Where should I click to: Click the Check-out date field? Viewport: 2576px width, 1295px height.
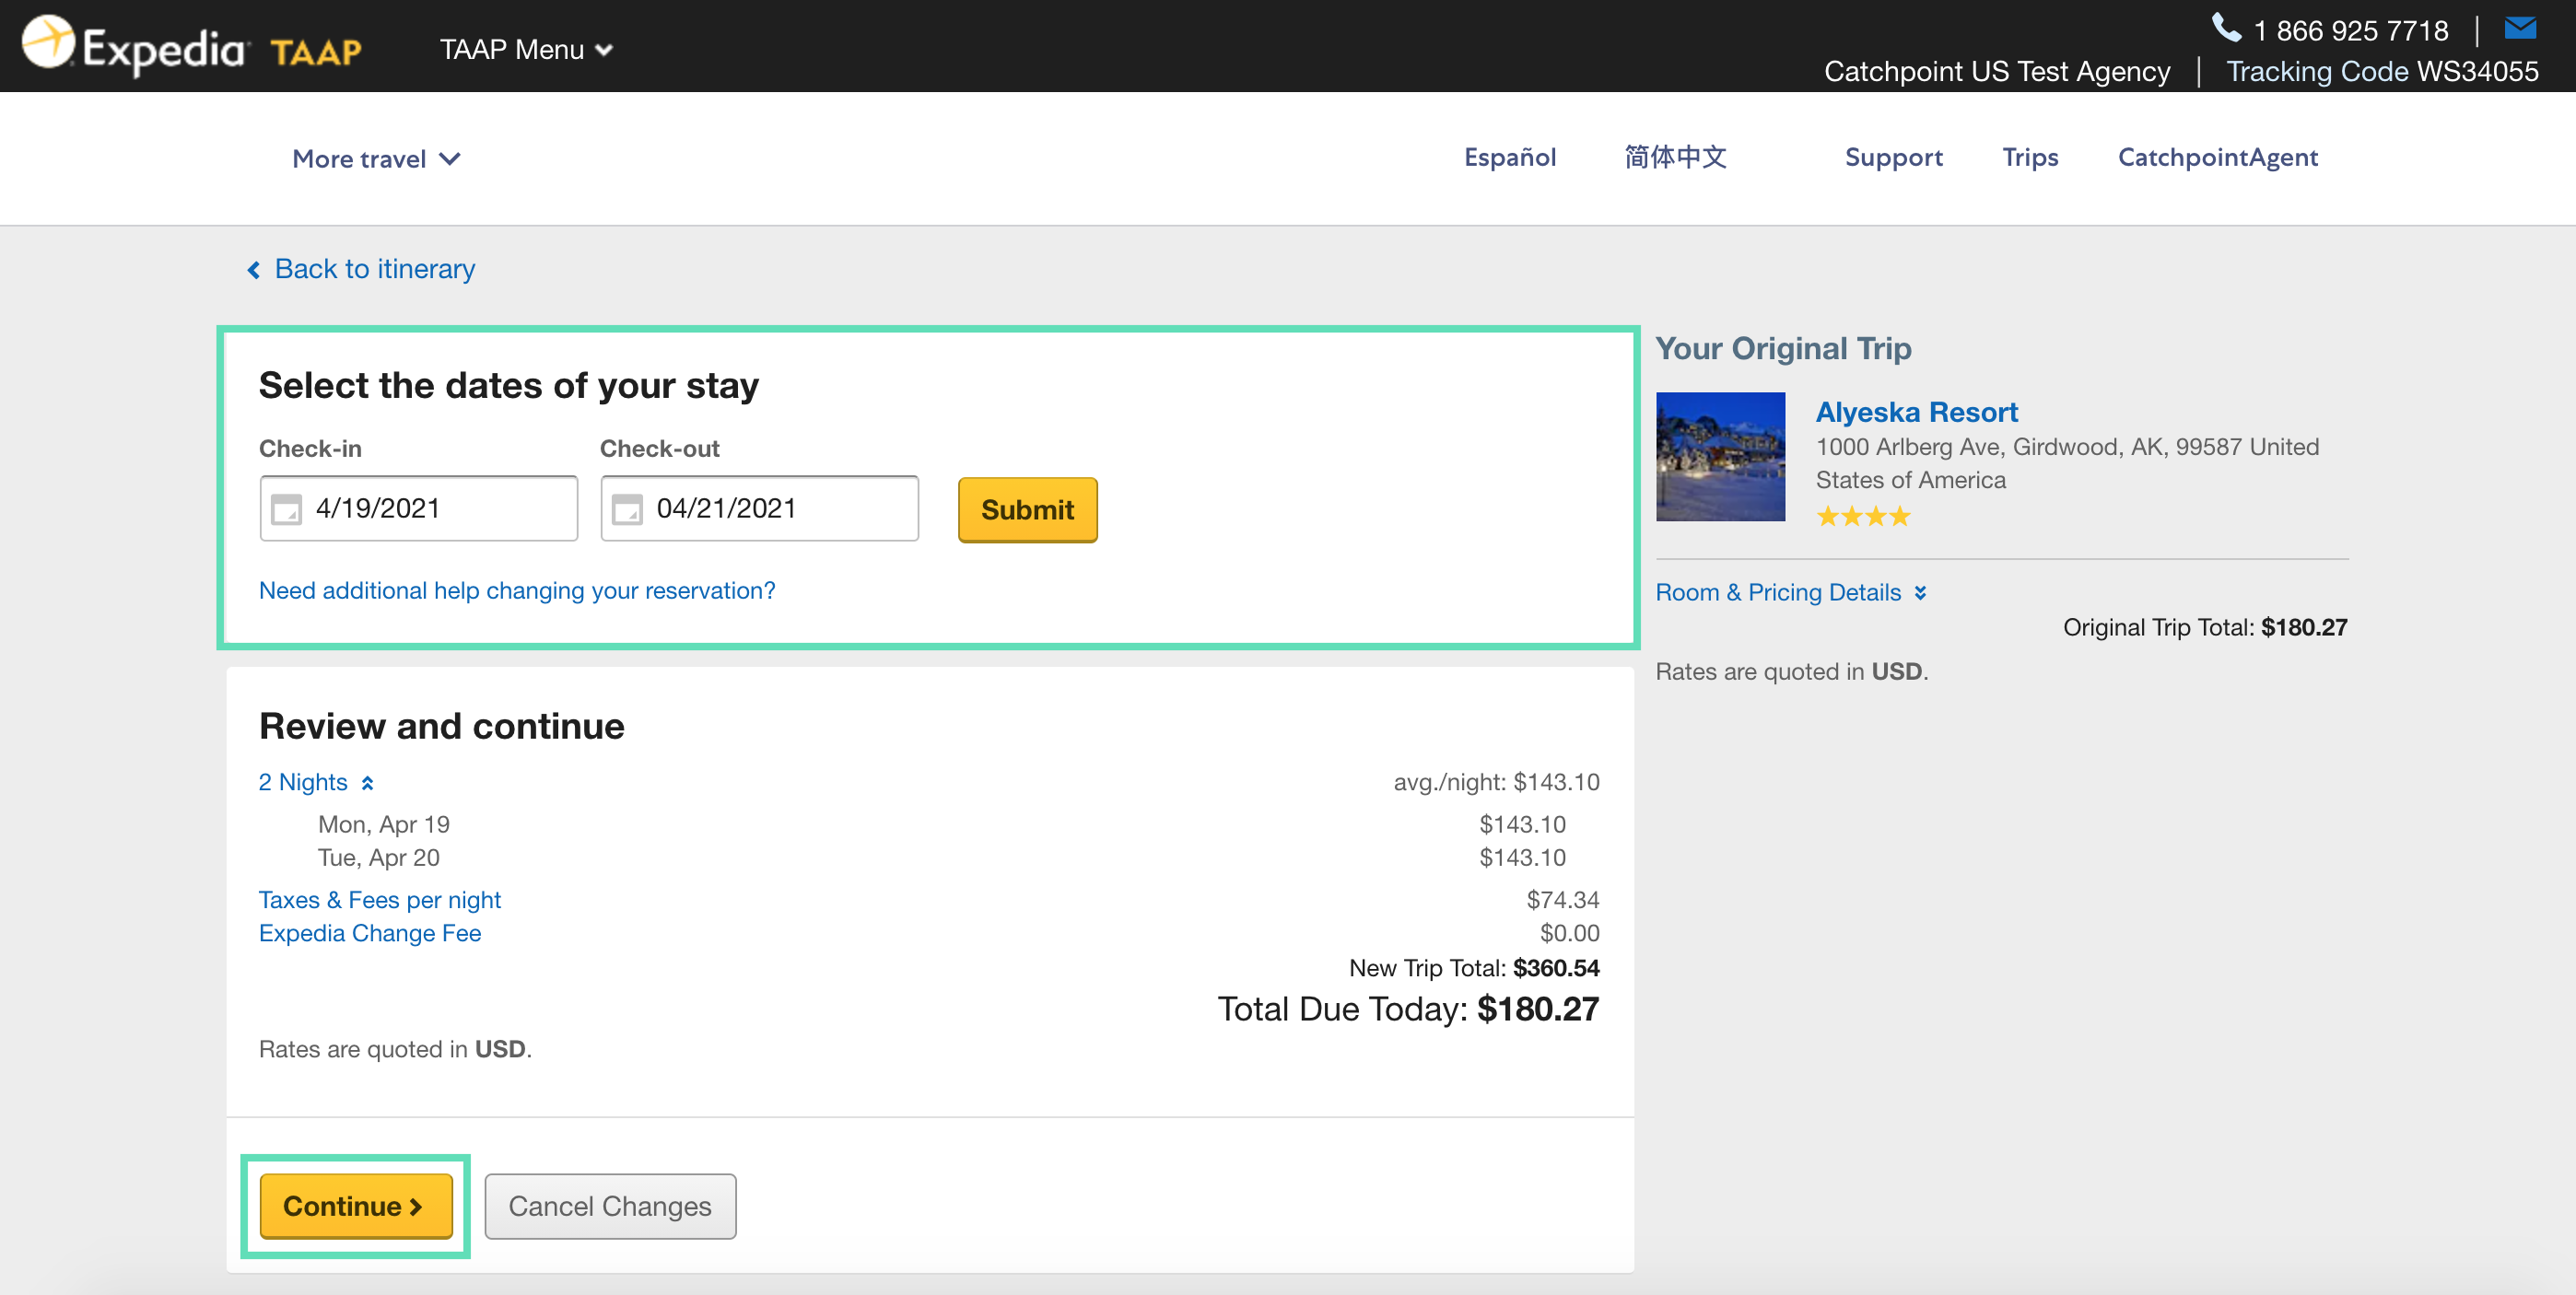click(x=759, y=508)
